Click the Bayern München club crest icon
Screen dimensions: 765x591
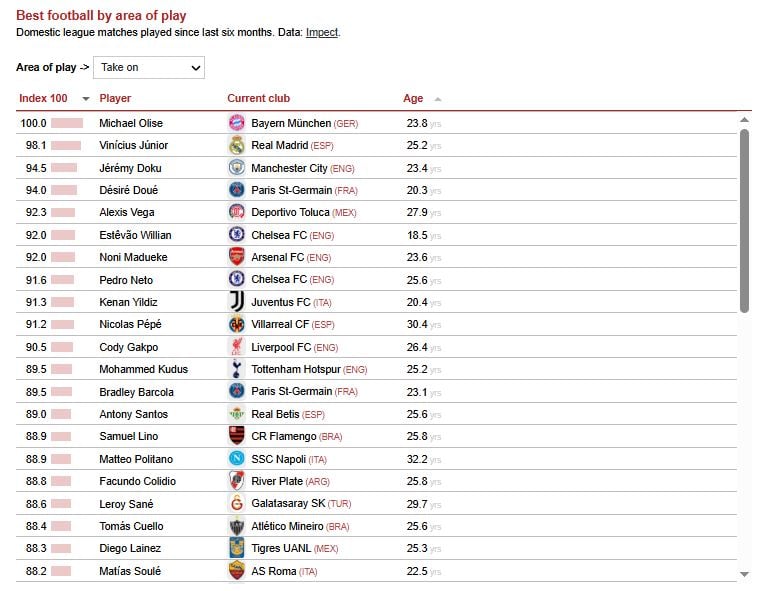[x=237, y=123]
